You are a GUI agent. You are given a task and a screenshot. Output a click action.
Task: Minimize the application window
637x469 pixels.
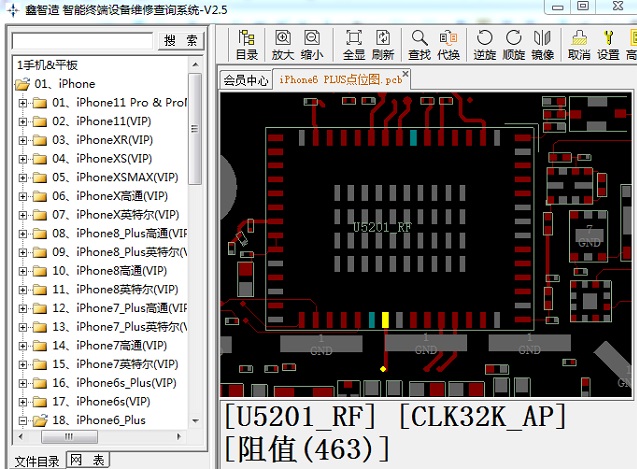(557, 7)
